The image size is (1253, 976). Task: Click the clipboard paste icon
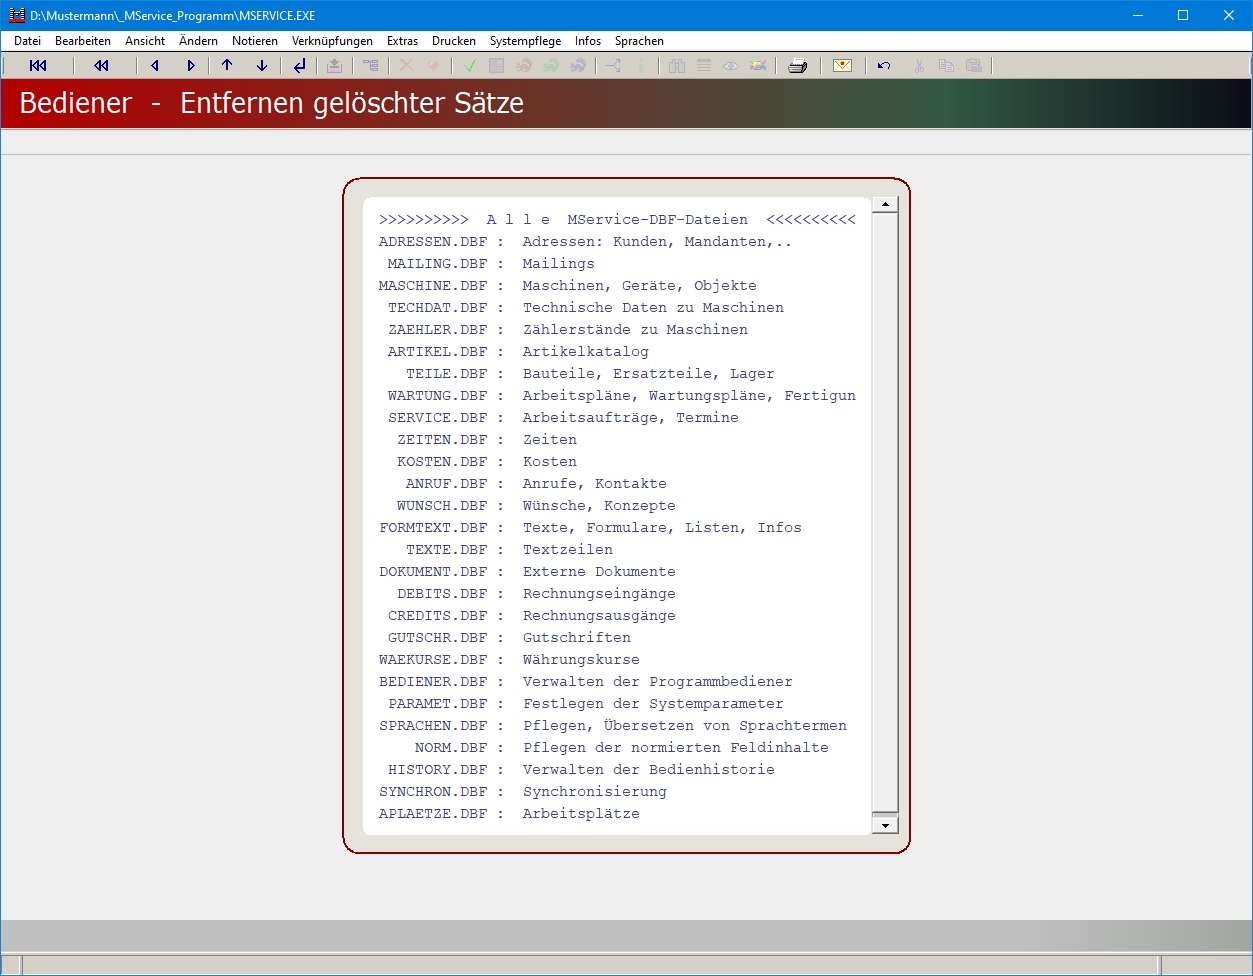click(973, 66)
